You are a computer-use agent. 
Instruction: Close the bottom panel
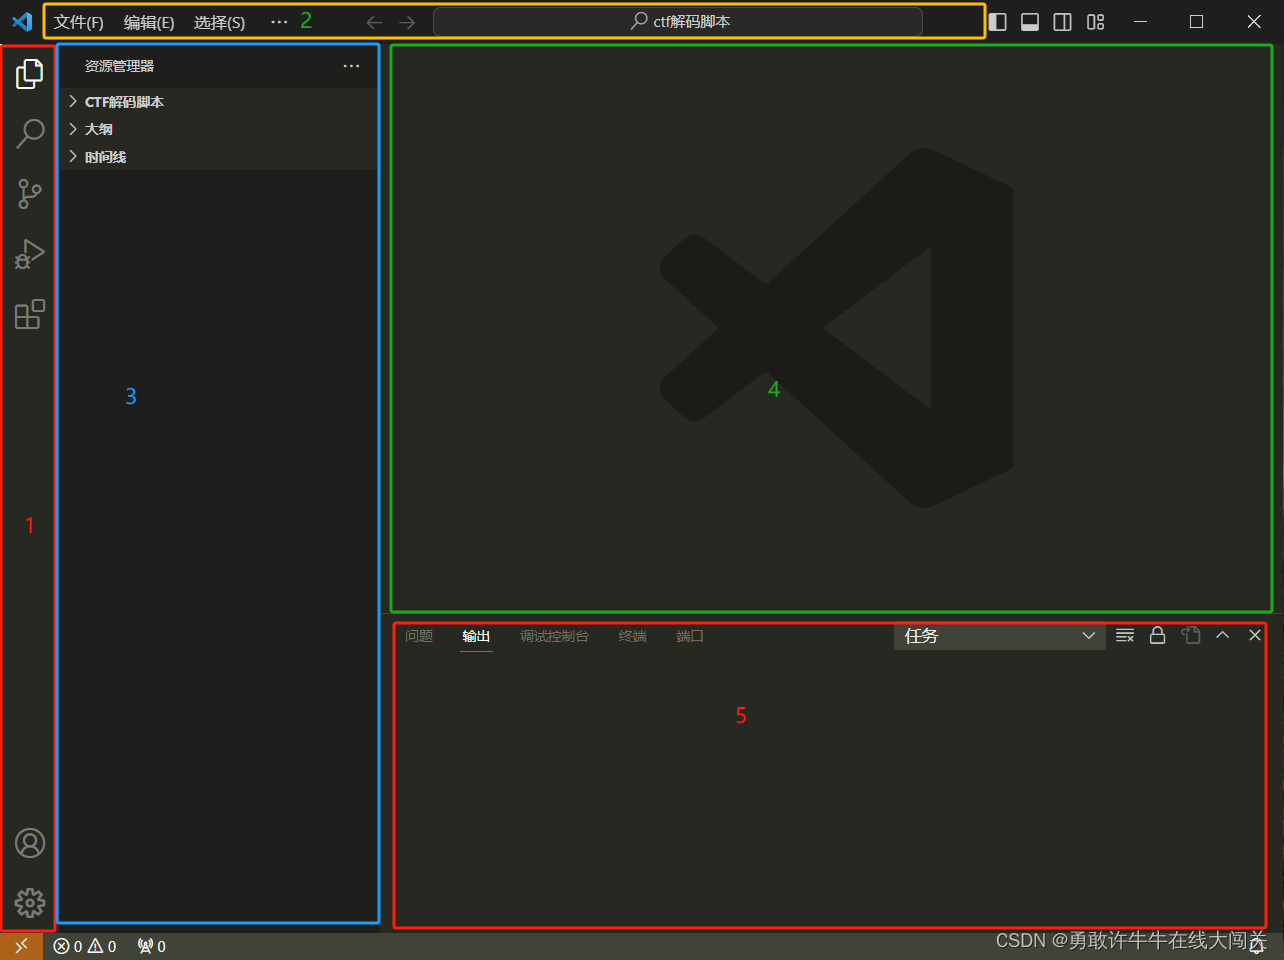[x=1255, y=635]
